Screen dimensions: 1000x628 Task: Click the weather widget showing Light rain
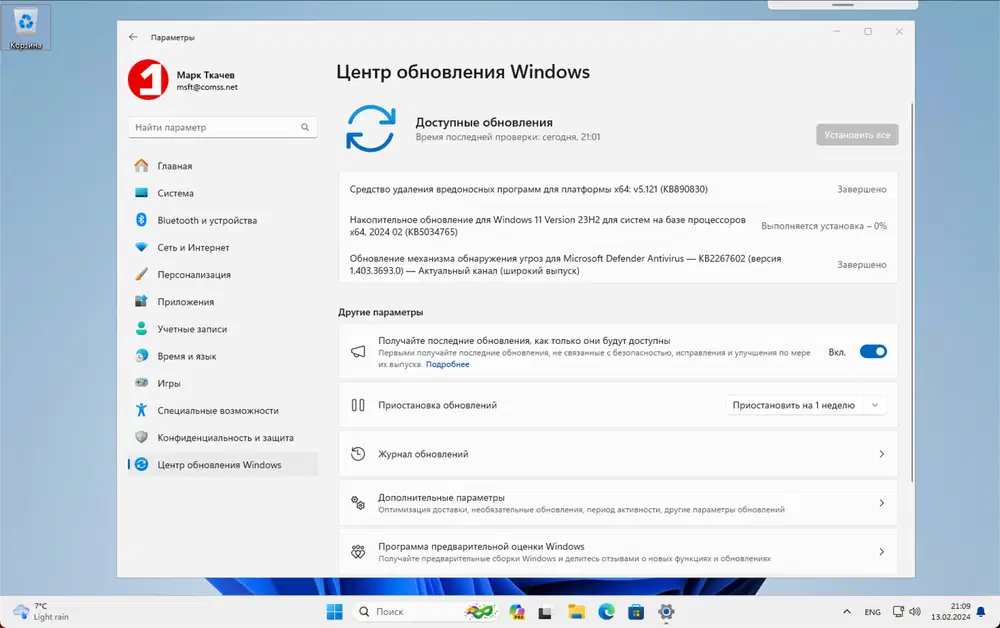pos(41,611)
